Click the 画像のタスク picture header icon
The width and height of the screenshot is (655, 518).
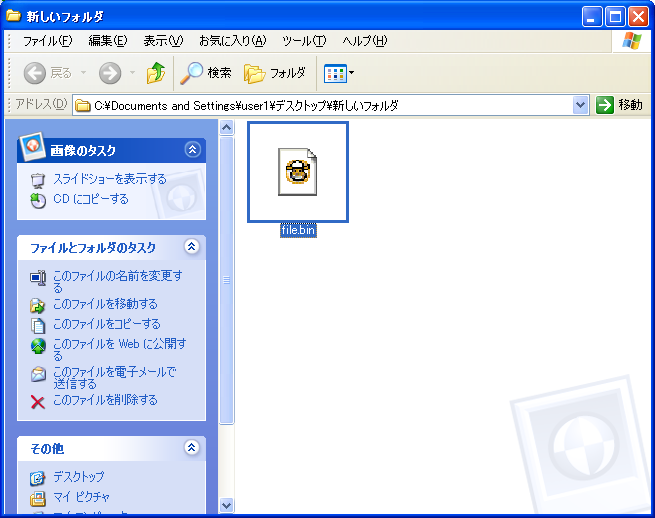pyautogui.click(x=32, y=147)
